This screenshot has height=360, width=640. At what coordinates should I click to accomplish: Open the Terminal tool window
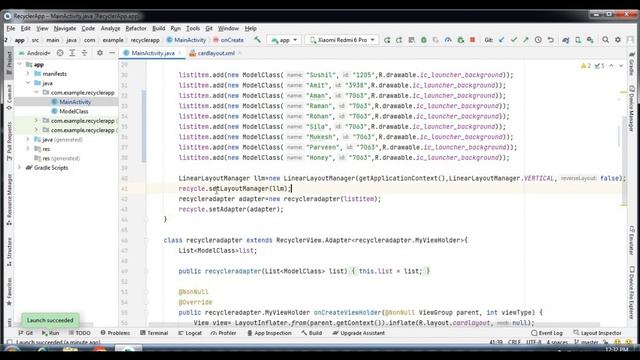[154, 333]
